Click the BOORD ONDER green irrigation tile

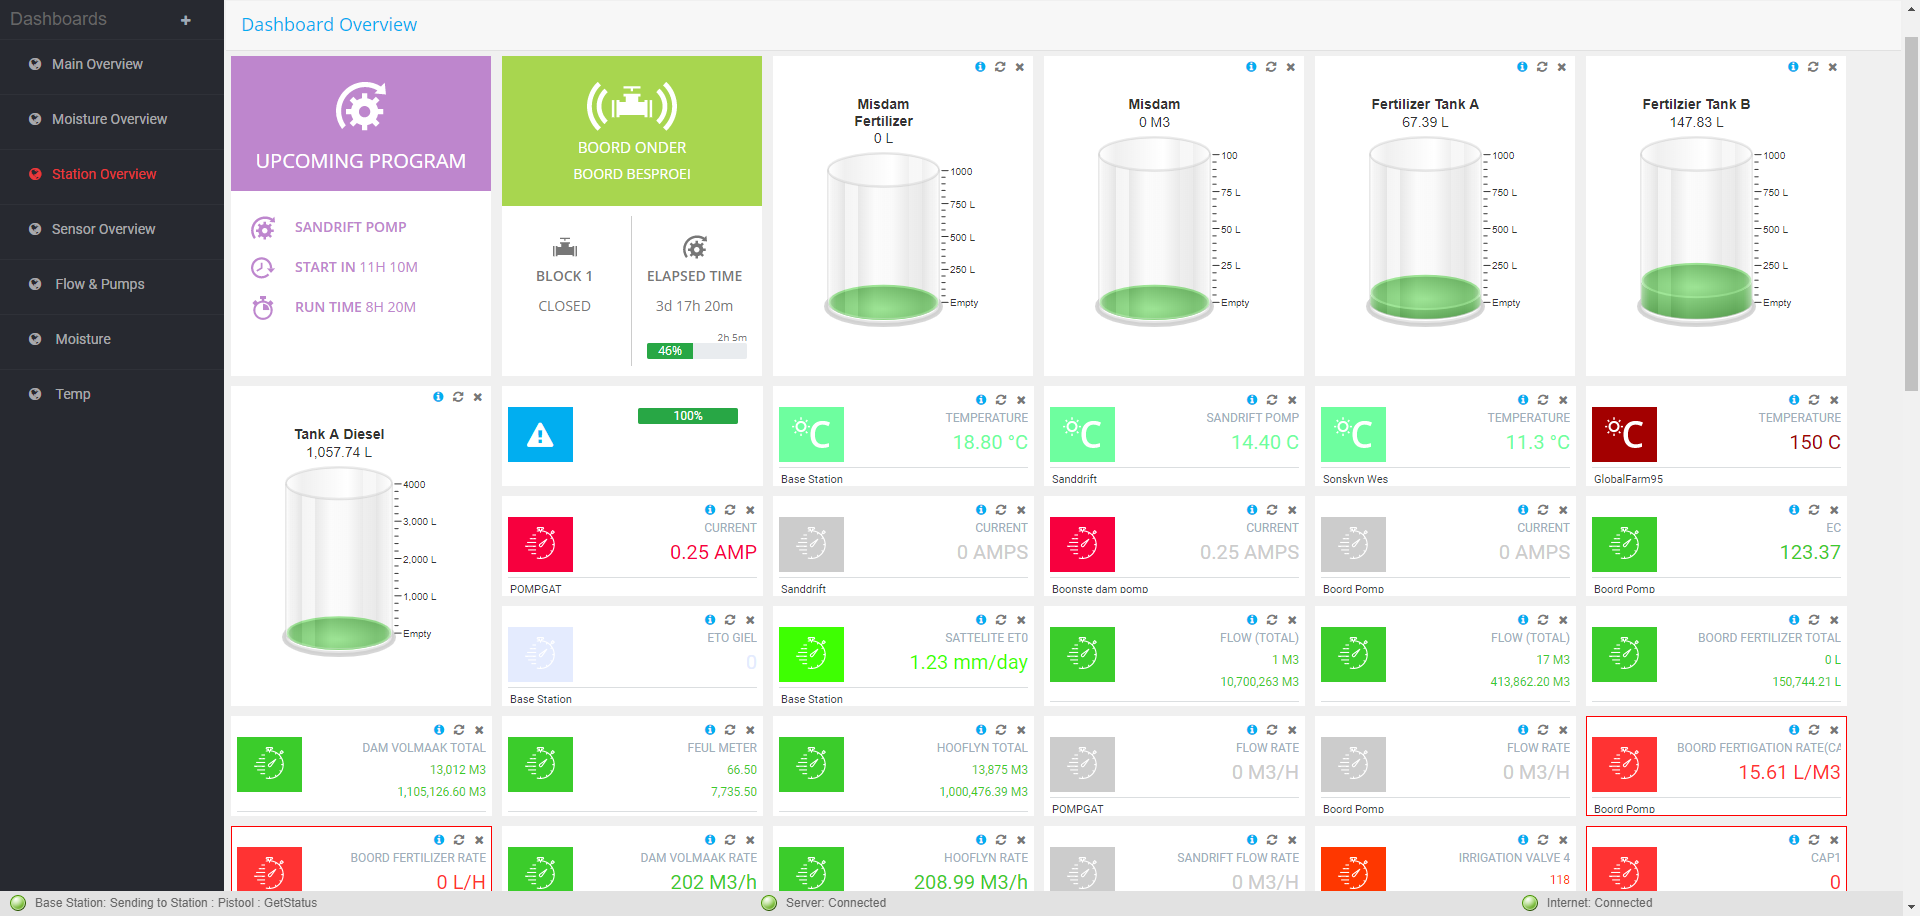pos(632,131)
